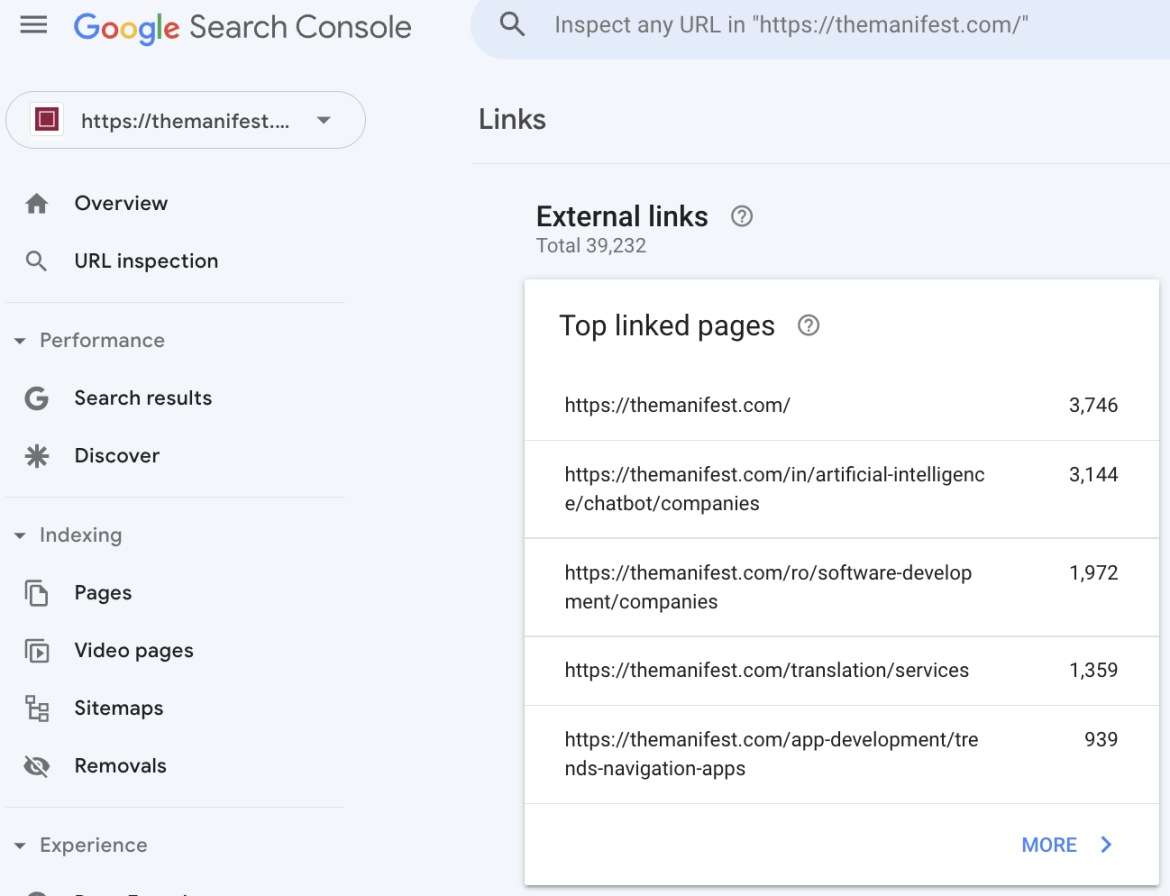1170x896 pixels.
Task: Click the Overview home icon
Action: 37,202
